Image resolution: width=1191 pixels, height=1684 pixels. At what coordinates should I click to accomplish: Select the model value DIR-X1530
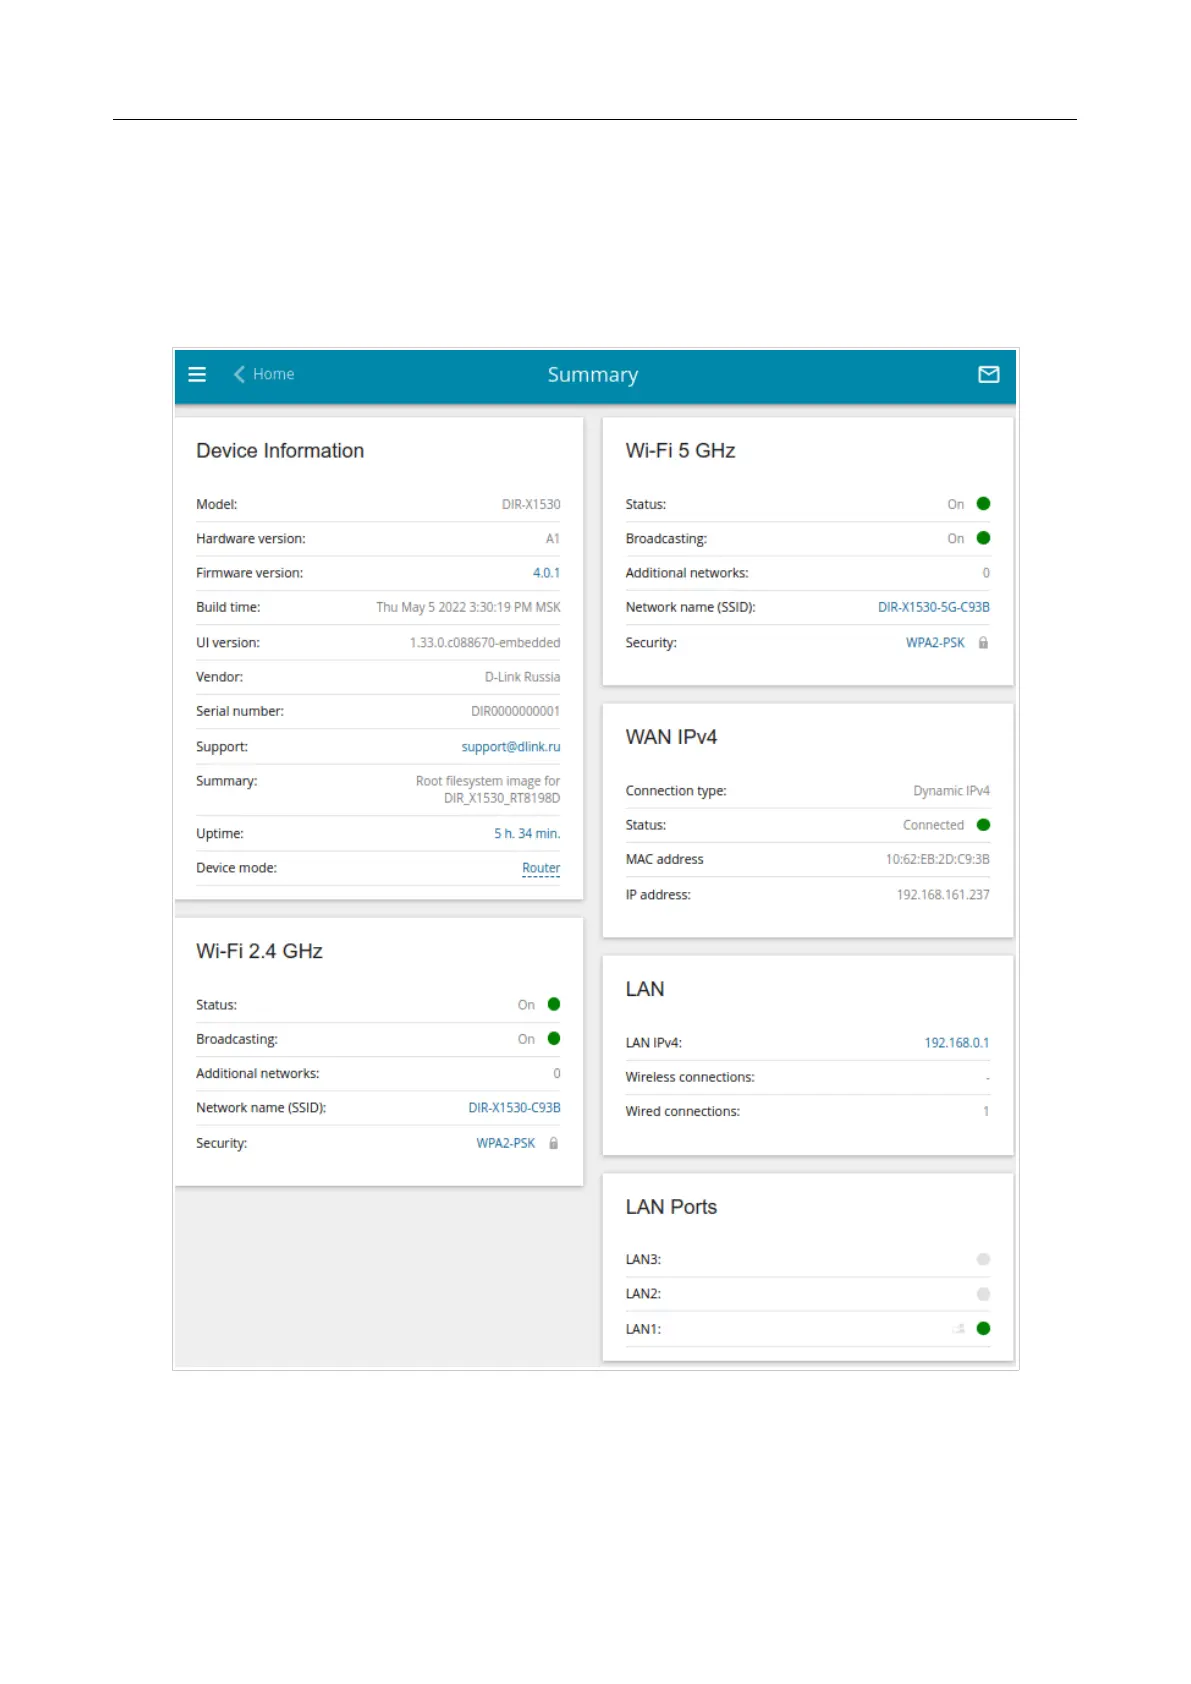tap(531, 505)
